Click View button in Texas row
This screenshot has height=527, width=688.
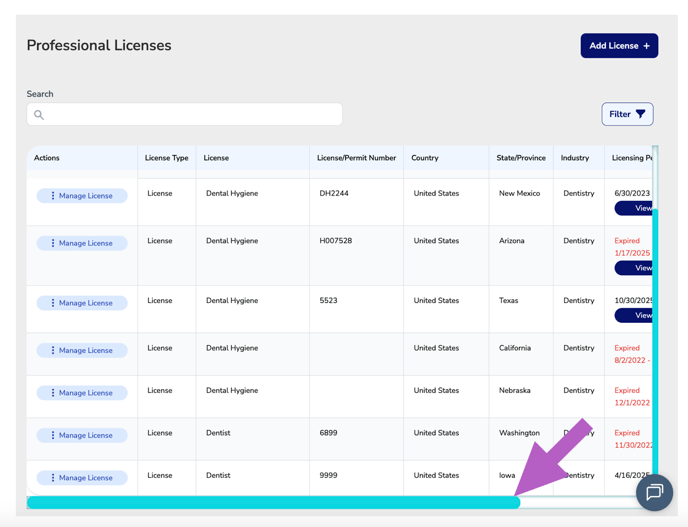636,315
